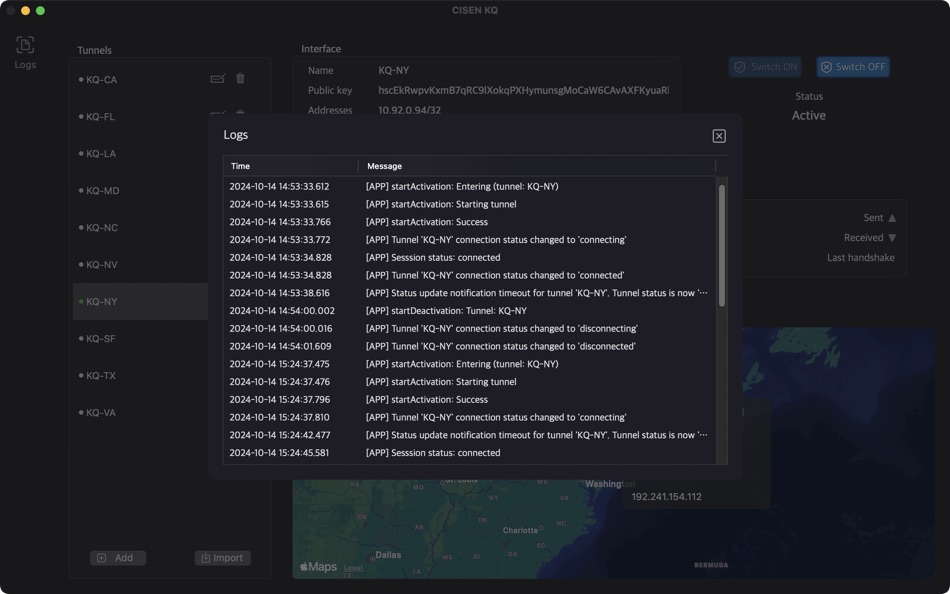Click the Active status text

coord(809,115)
